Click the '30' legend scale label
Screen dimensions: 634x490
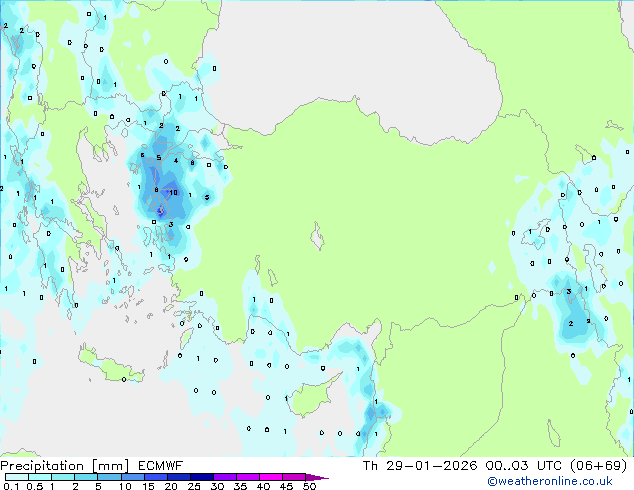click(x=217, y=486)
